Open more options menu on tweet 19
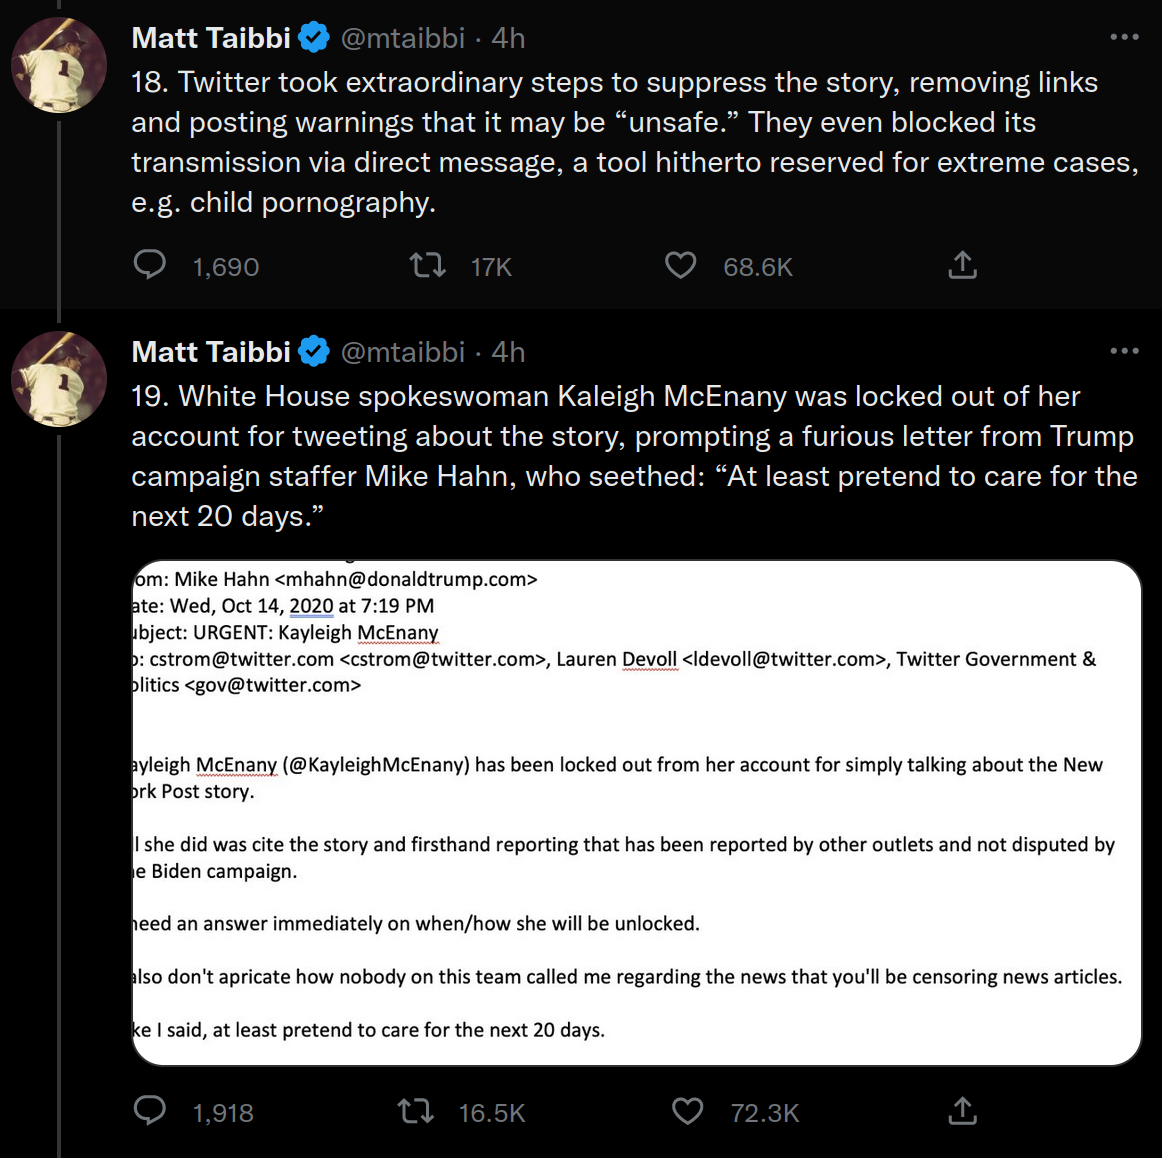The width and height of the screenshot is (1162, 1158). (1124, 351)
